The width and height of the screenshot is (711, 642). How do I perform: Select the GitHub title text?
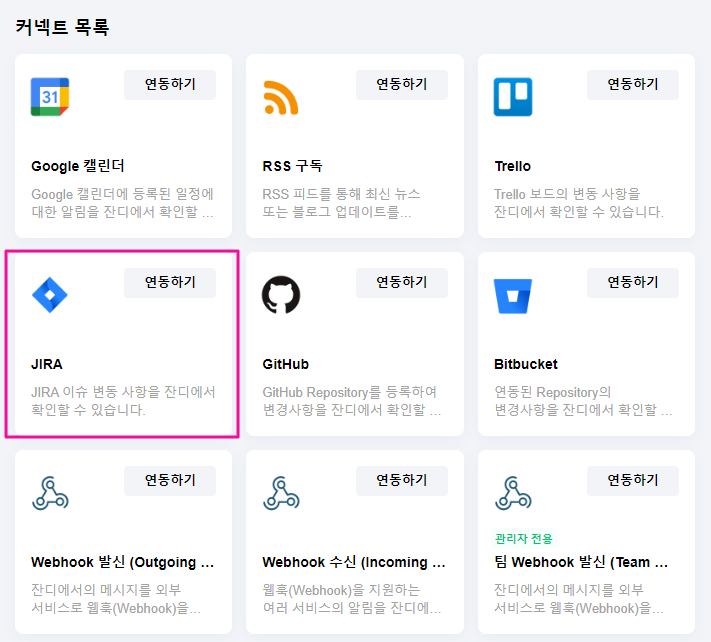click(x=286, y=365)
